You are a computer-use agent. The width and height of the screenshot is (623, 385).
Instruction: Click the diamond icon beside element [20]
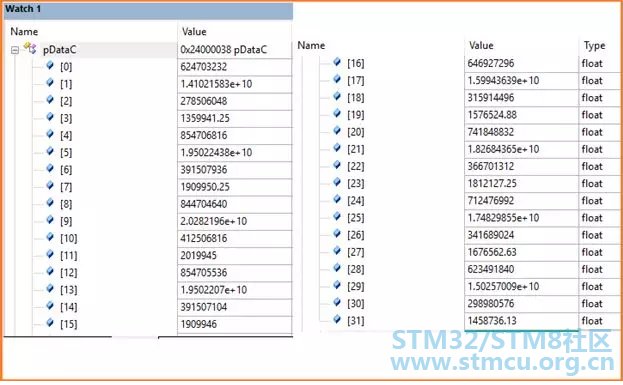point(337,130)
